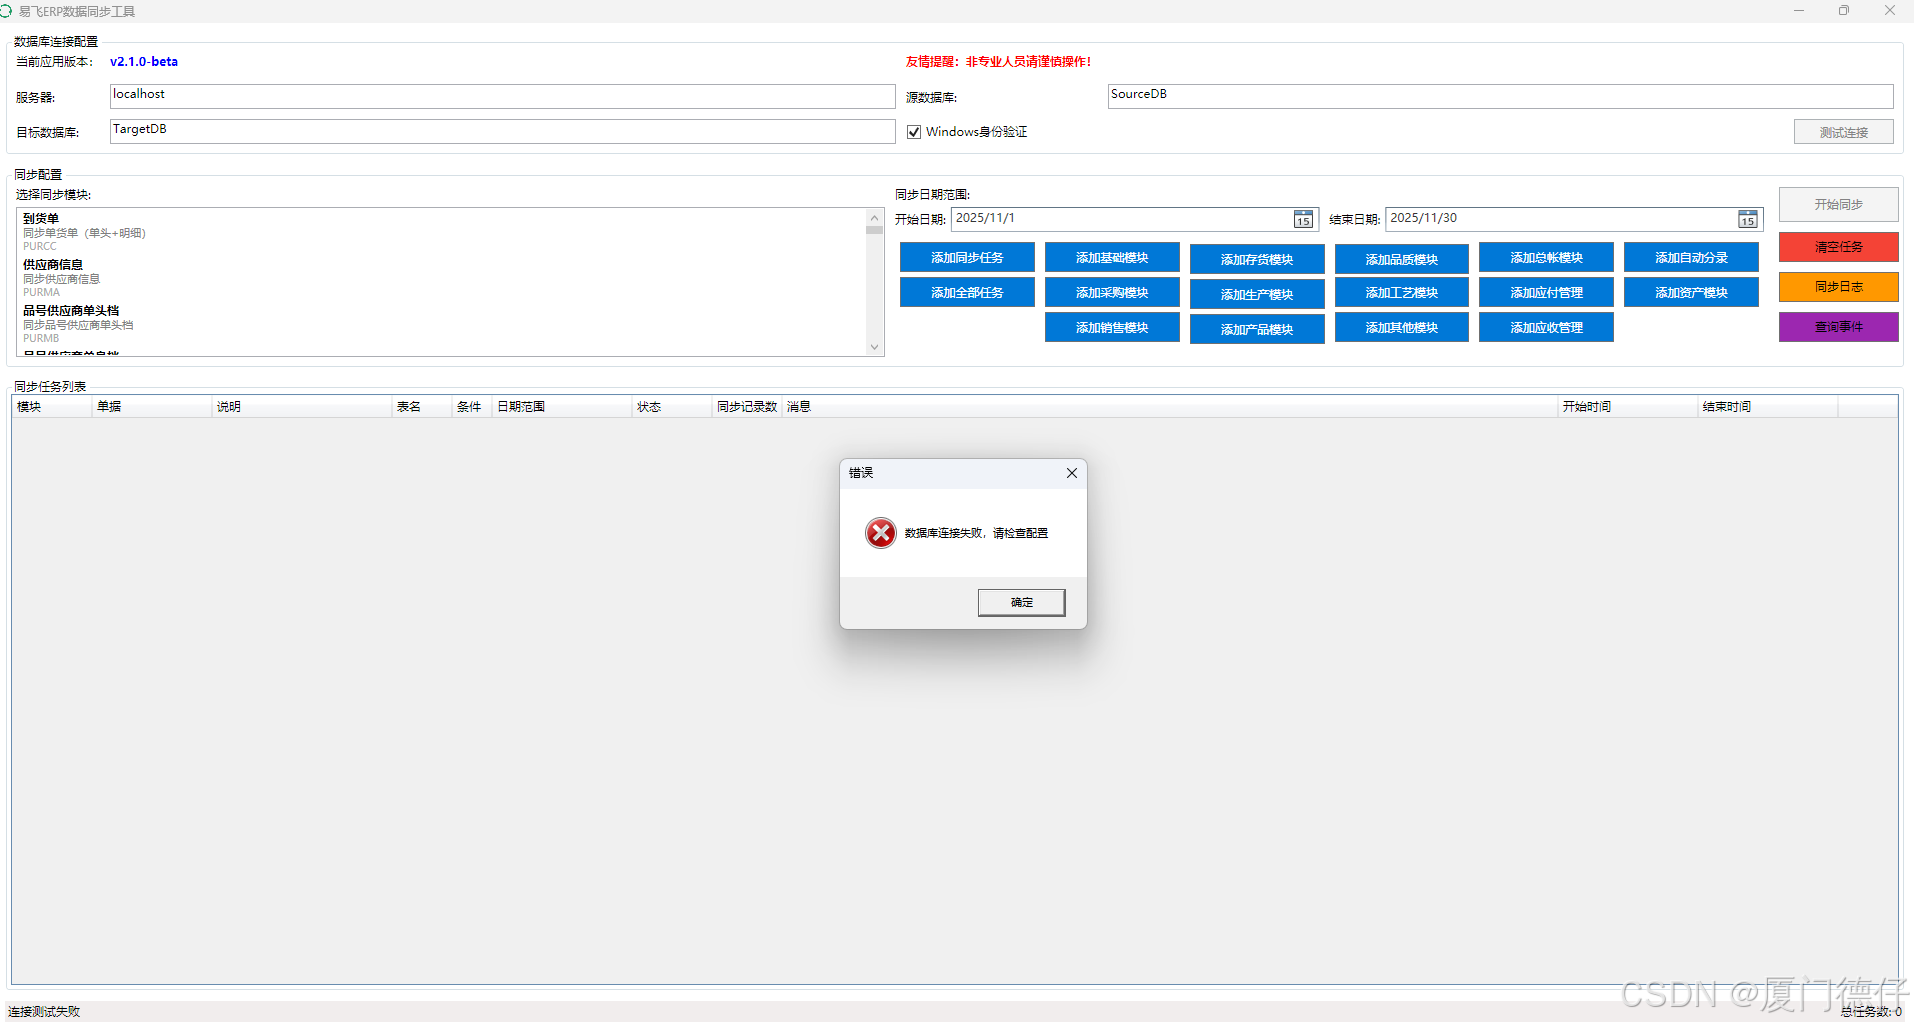Click status bar text 总任务数: 0
The width and height of the screenshot is (1914, 1026).
(x=1871, y=1012)
